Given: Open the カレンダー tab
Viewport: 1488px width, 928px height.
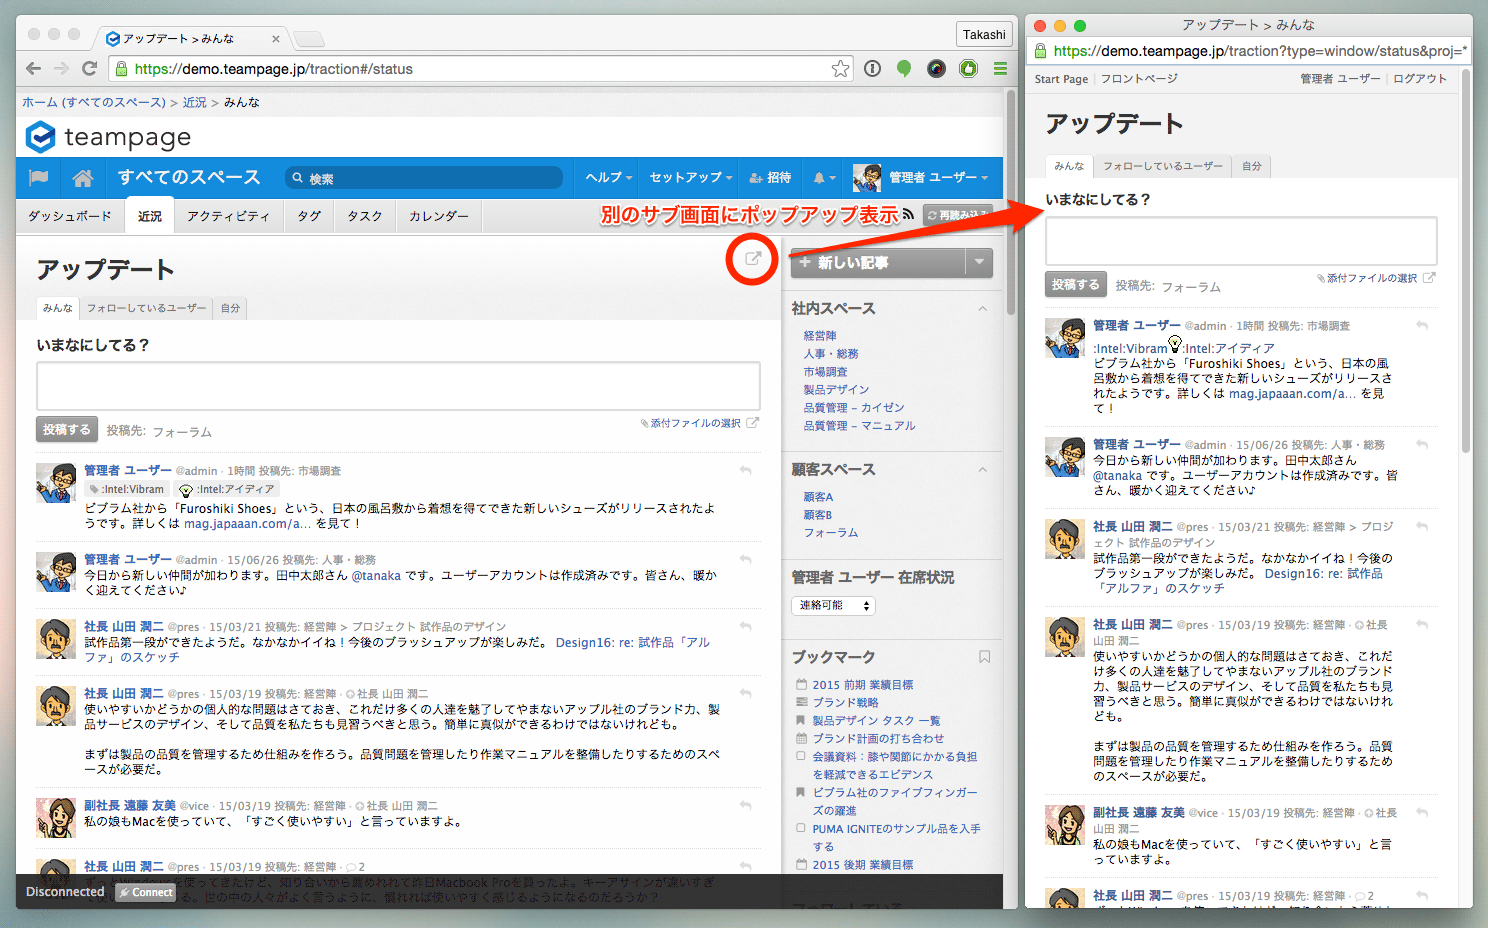Looking at the screenshot, I should click(x=439, y=216).
